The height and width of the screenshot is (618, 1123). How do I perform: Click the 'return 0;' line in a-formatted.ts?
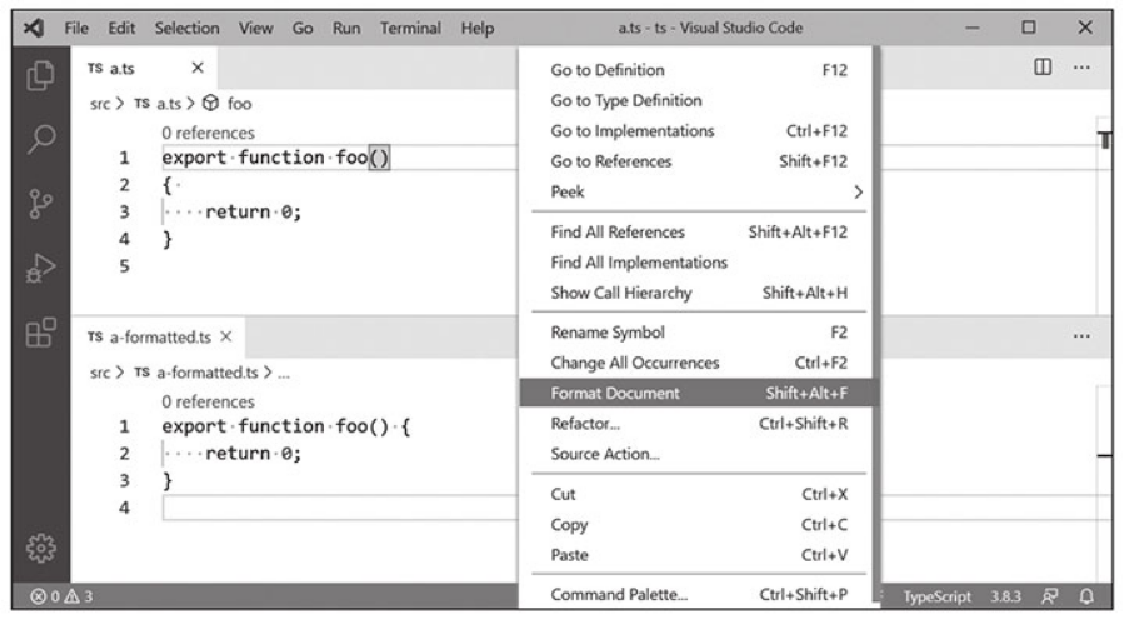[x=253, y=454]
